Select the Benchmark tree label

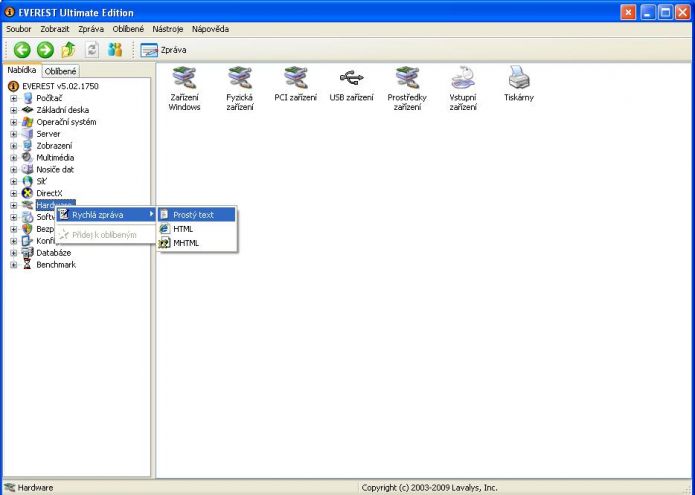click(x=56, y=265)
